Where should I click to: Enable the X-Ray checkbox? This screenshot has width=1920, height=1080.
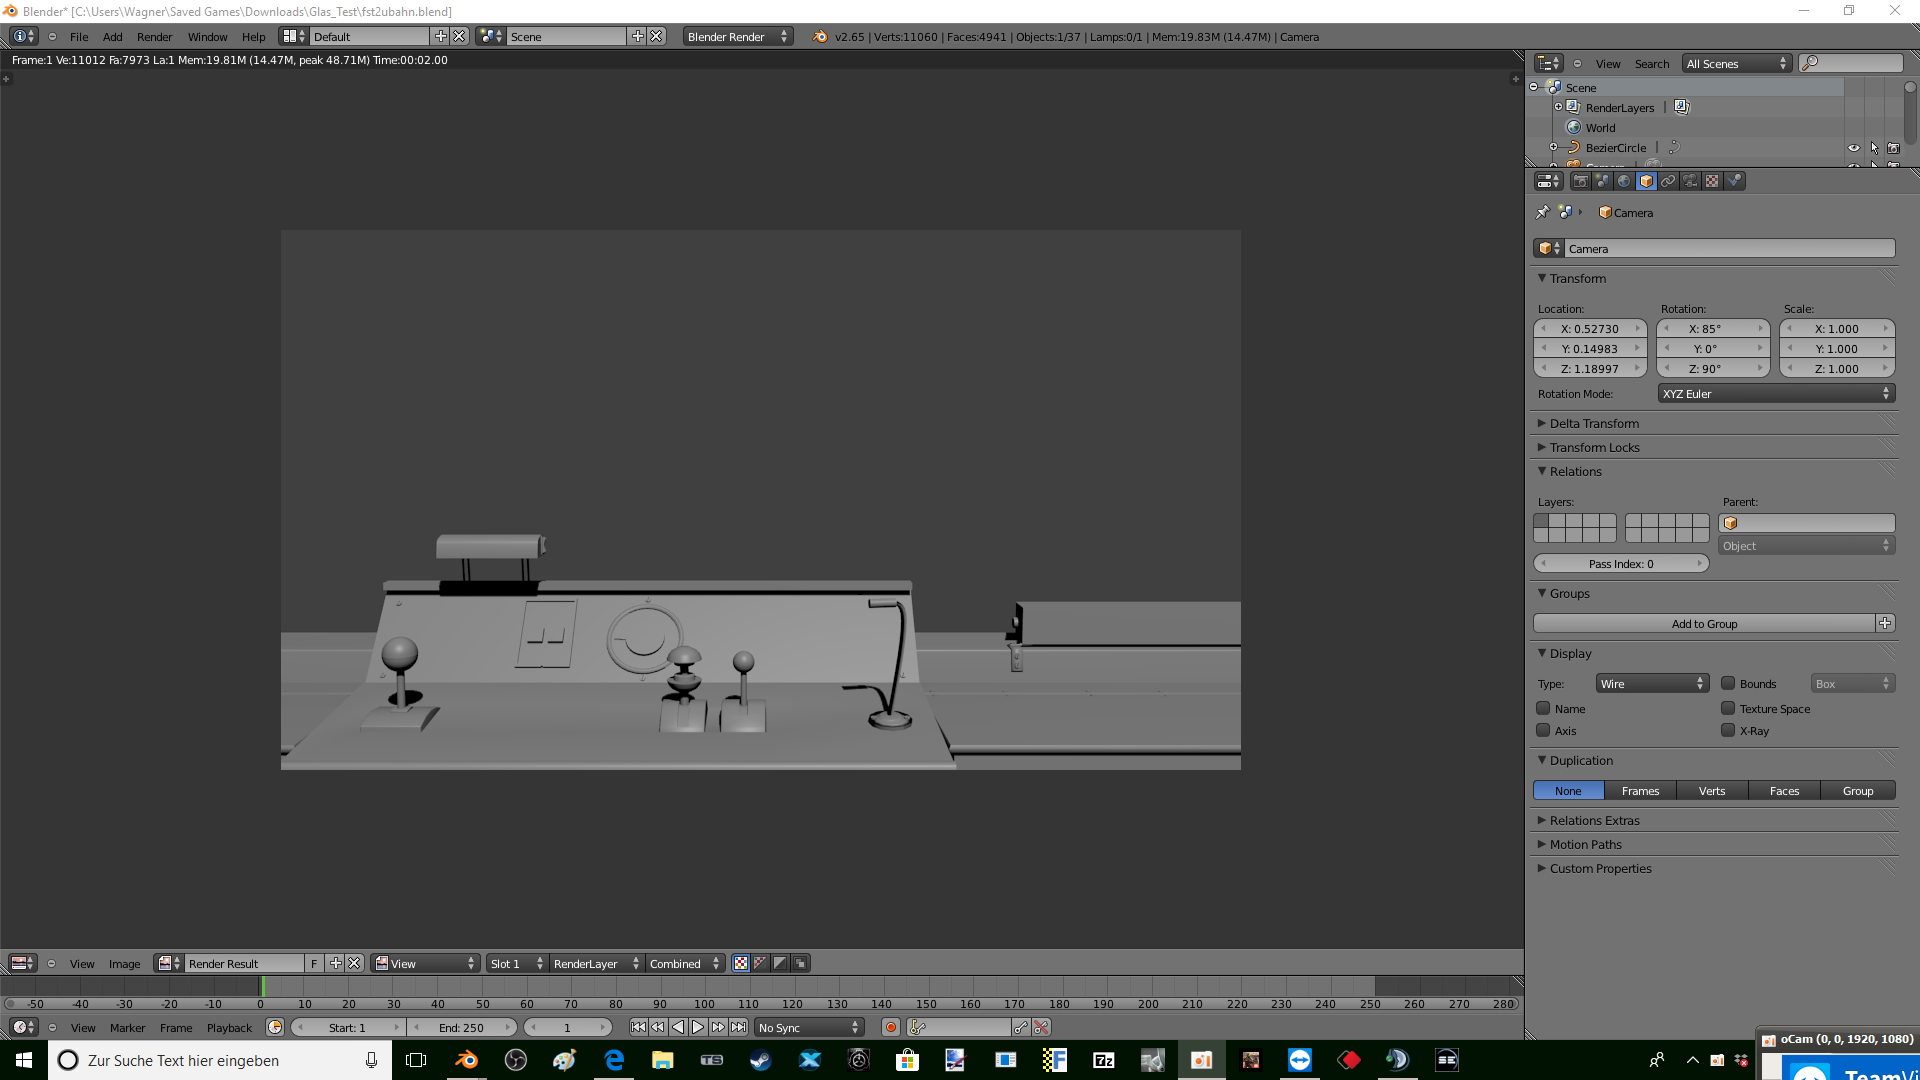point(1728,731)
